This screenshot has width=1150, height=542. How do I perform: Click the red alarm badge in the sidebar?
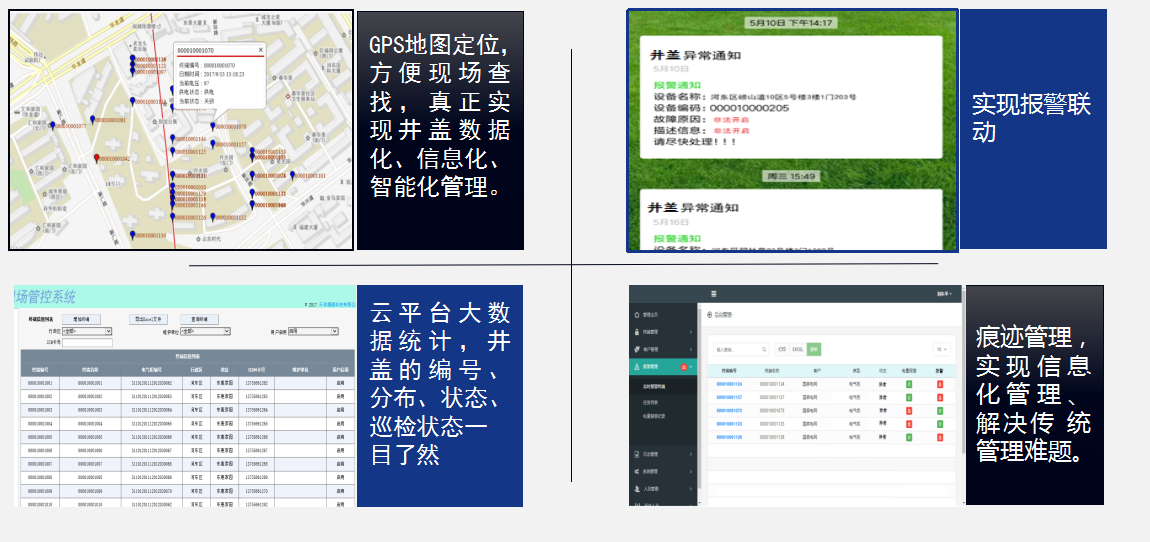pos(684,367)
